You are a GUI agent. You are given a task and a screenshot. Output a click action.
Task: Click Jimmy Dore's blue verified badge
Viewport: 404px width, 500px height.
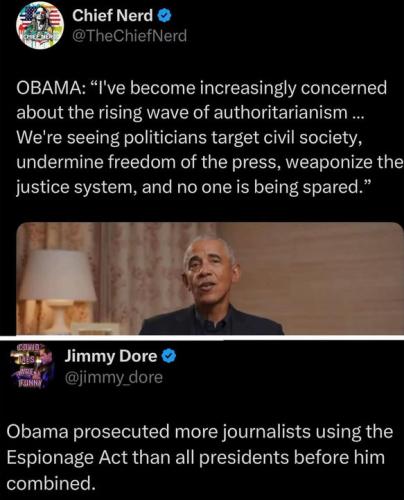[169, 357]
